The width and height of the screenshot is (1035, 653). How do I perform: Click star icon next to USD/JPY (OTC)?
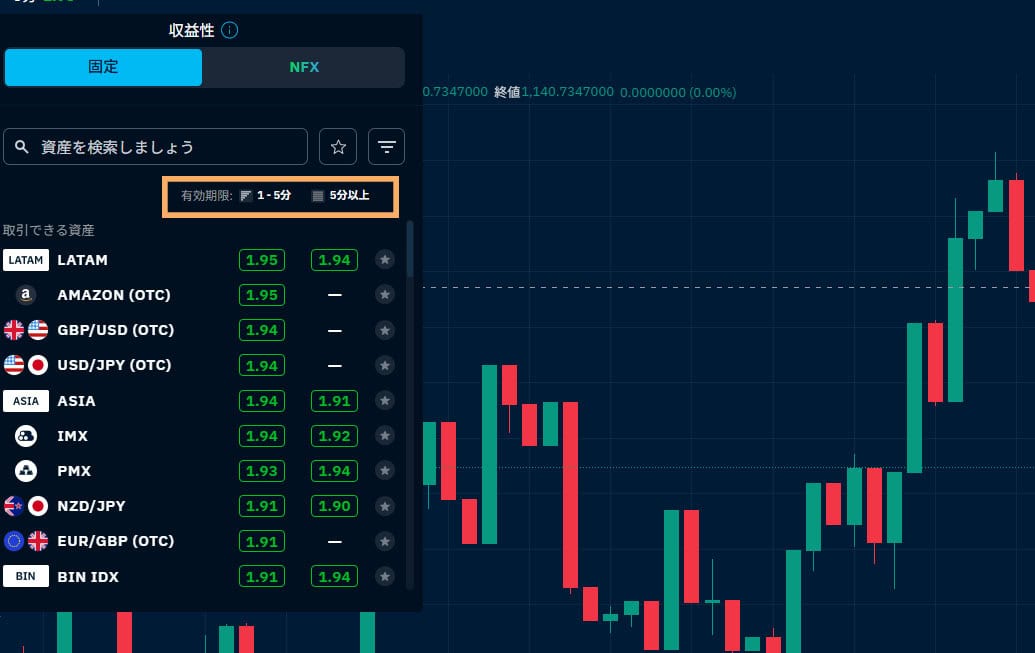point(384,365)
